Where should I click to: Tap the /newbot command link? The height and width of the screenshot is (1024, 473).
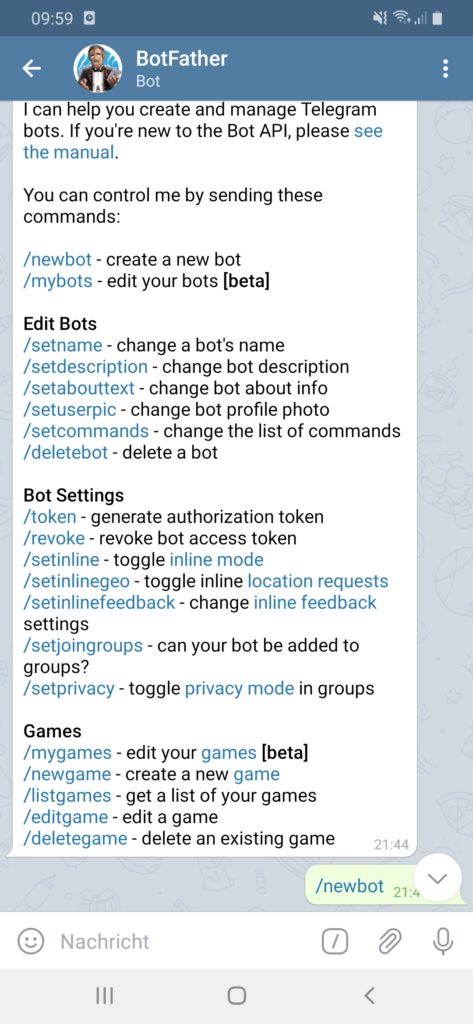point(57,259)
